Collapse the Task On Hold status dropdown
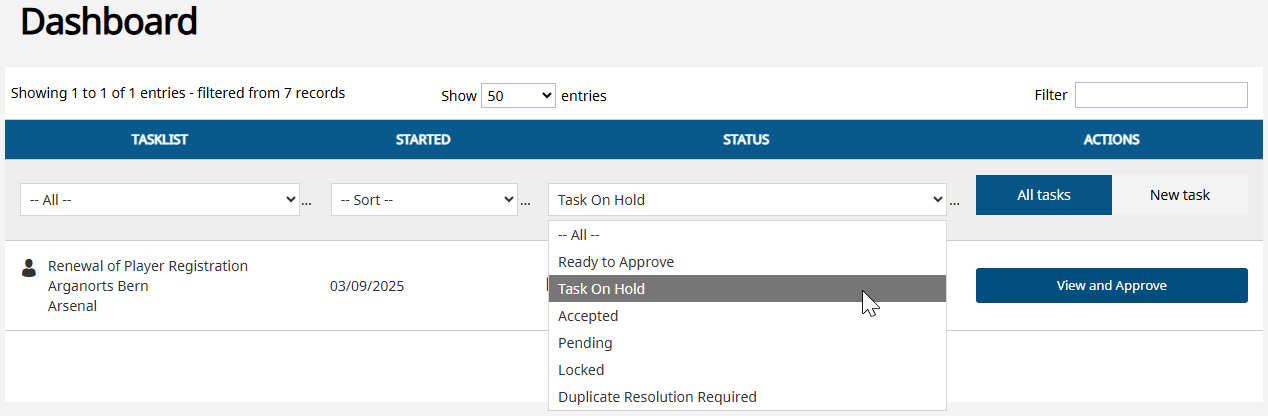Image resolution: width=1268 pixels, height=416 pixels. [747, 199]
